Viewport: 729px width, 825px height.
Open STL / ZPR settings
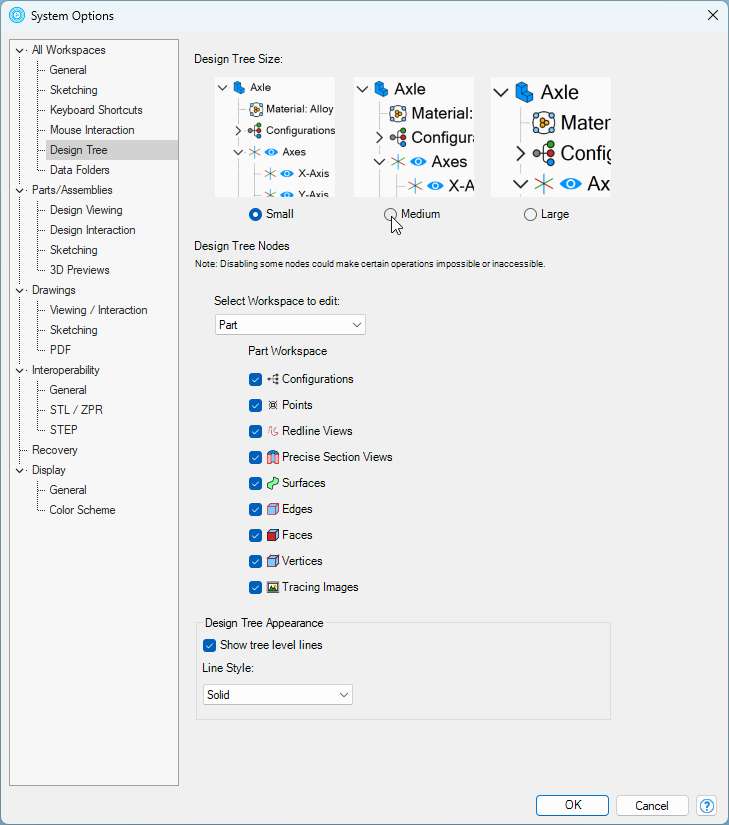(76, 410)
